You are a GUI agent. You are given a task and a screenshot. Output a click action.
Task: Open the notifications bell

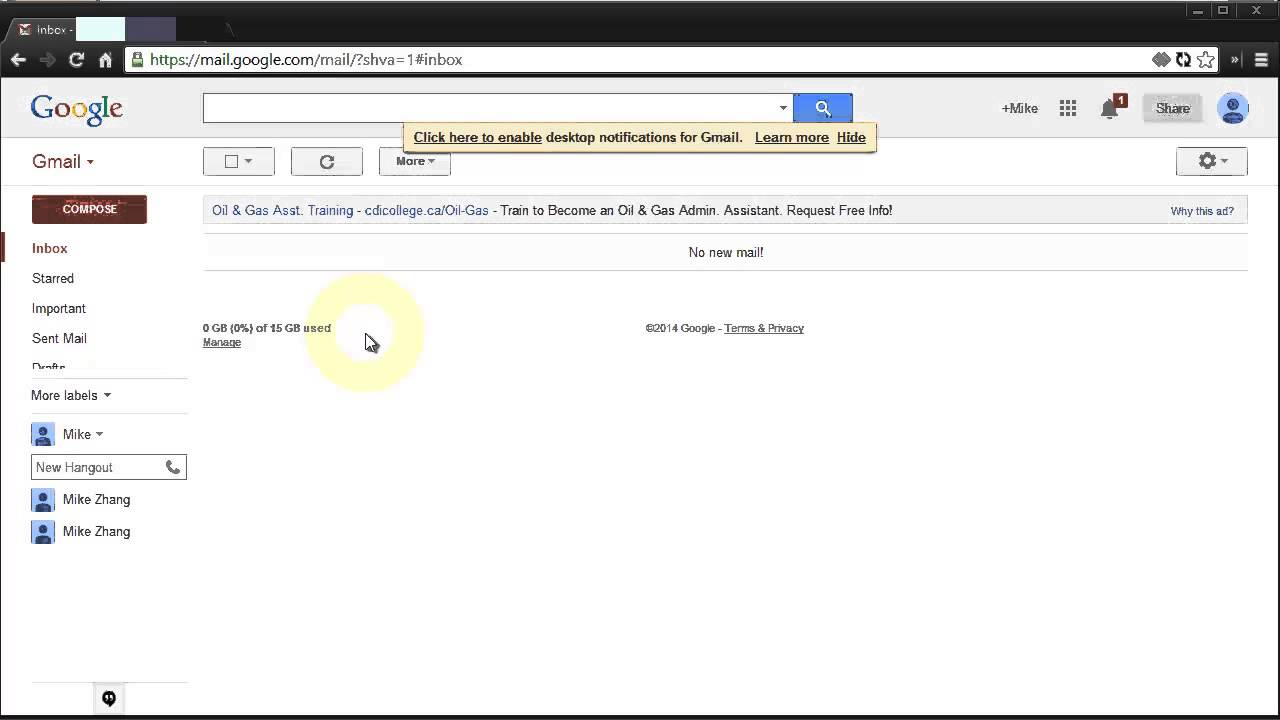(1109, 109)
